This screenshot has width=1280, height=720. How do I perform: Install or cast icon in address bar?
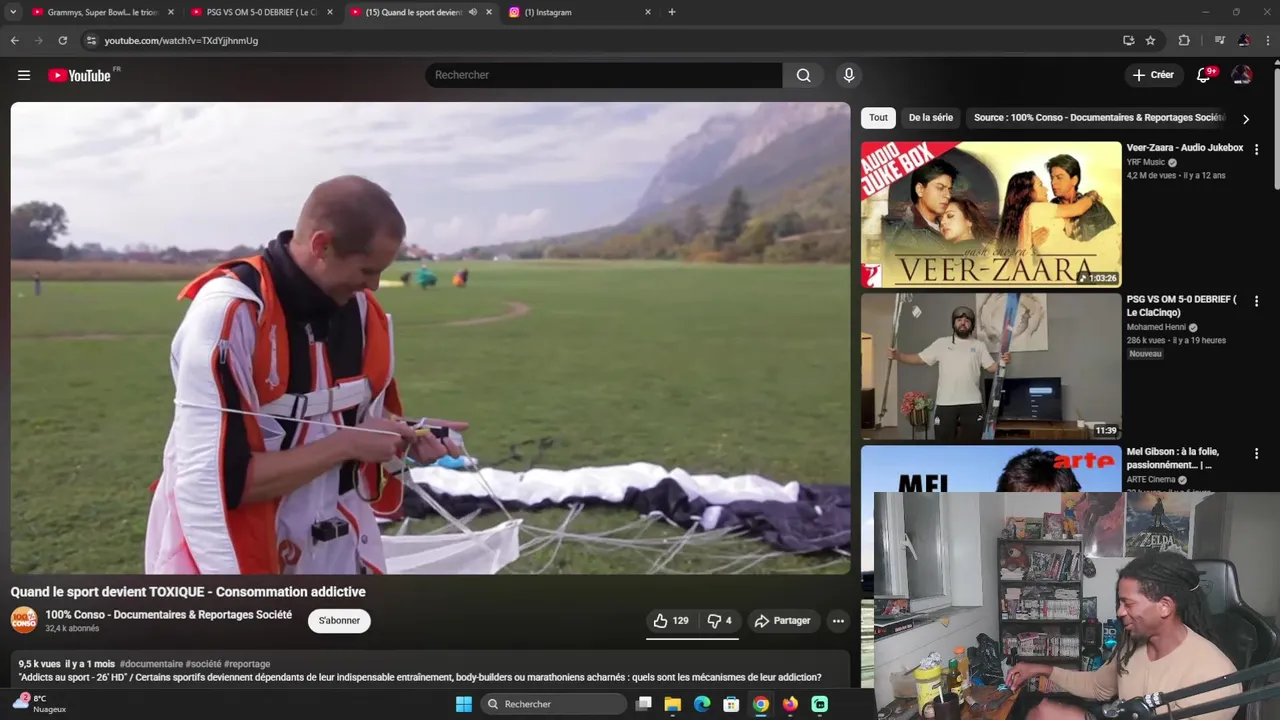[1128, 40]
